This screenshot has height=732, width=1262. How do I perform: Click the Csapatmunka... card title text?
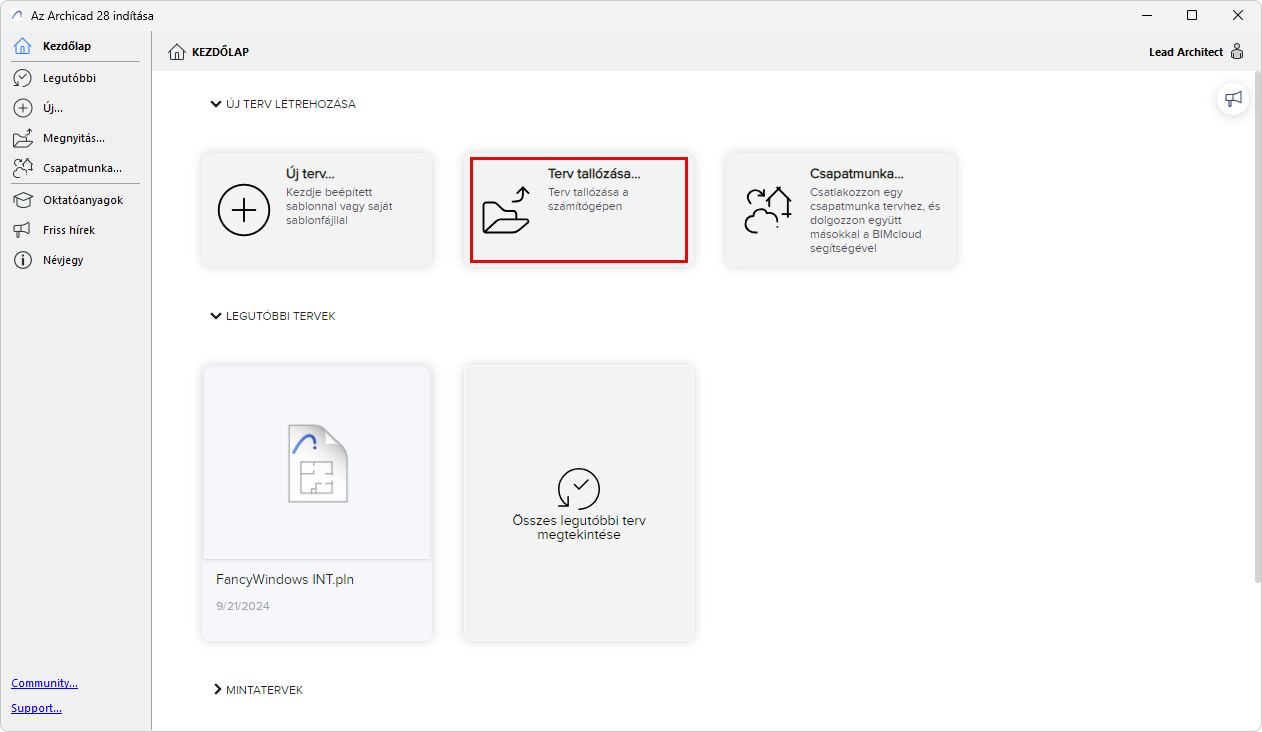(857, 174)
